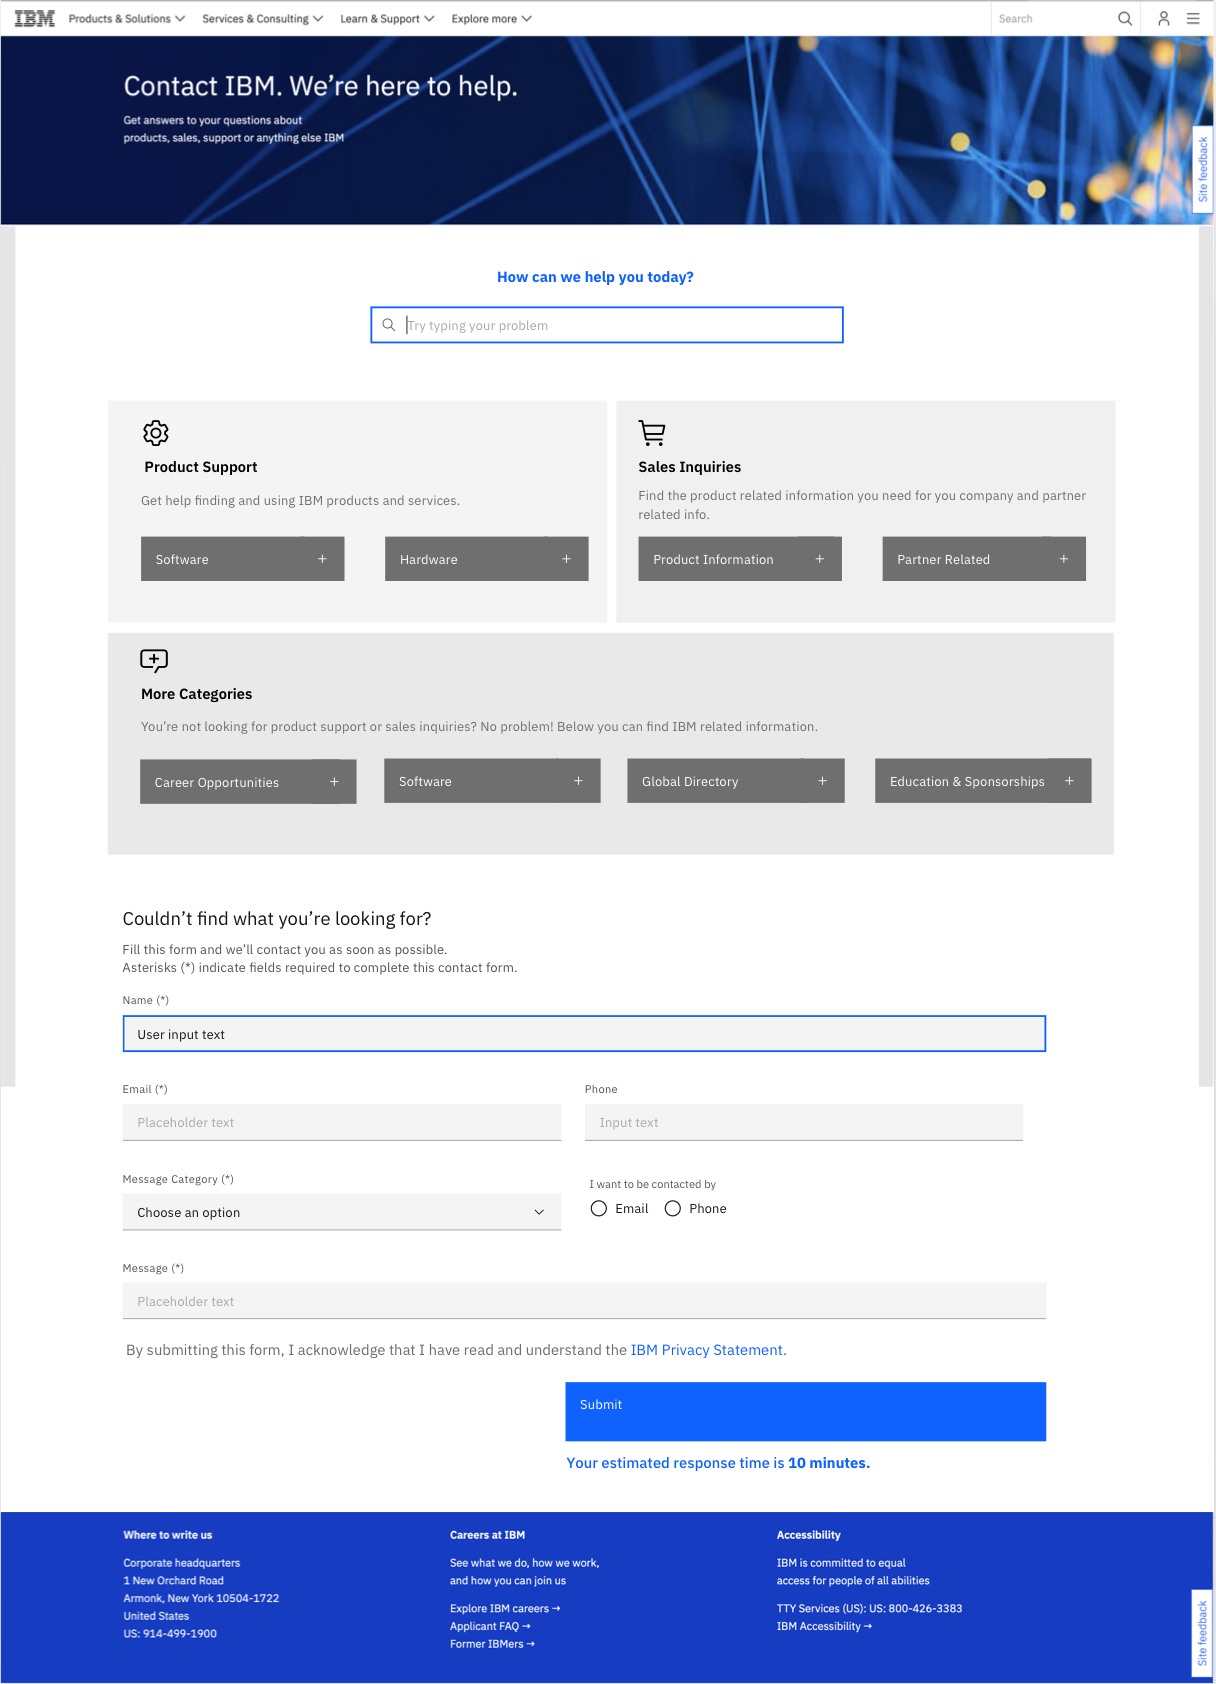Image resolution: width=1216 pixels, height=1684 pixels.
Task: Open the user profile icon
Action: pos(1164,18)
